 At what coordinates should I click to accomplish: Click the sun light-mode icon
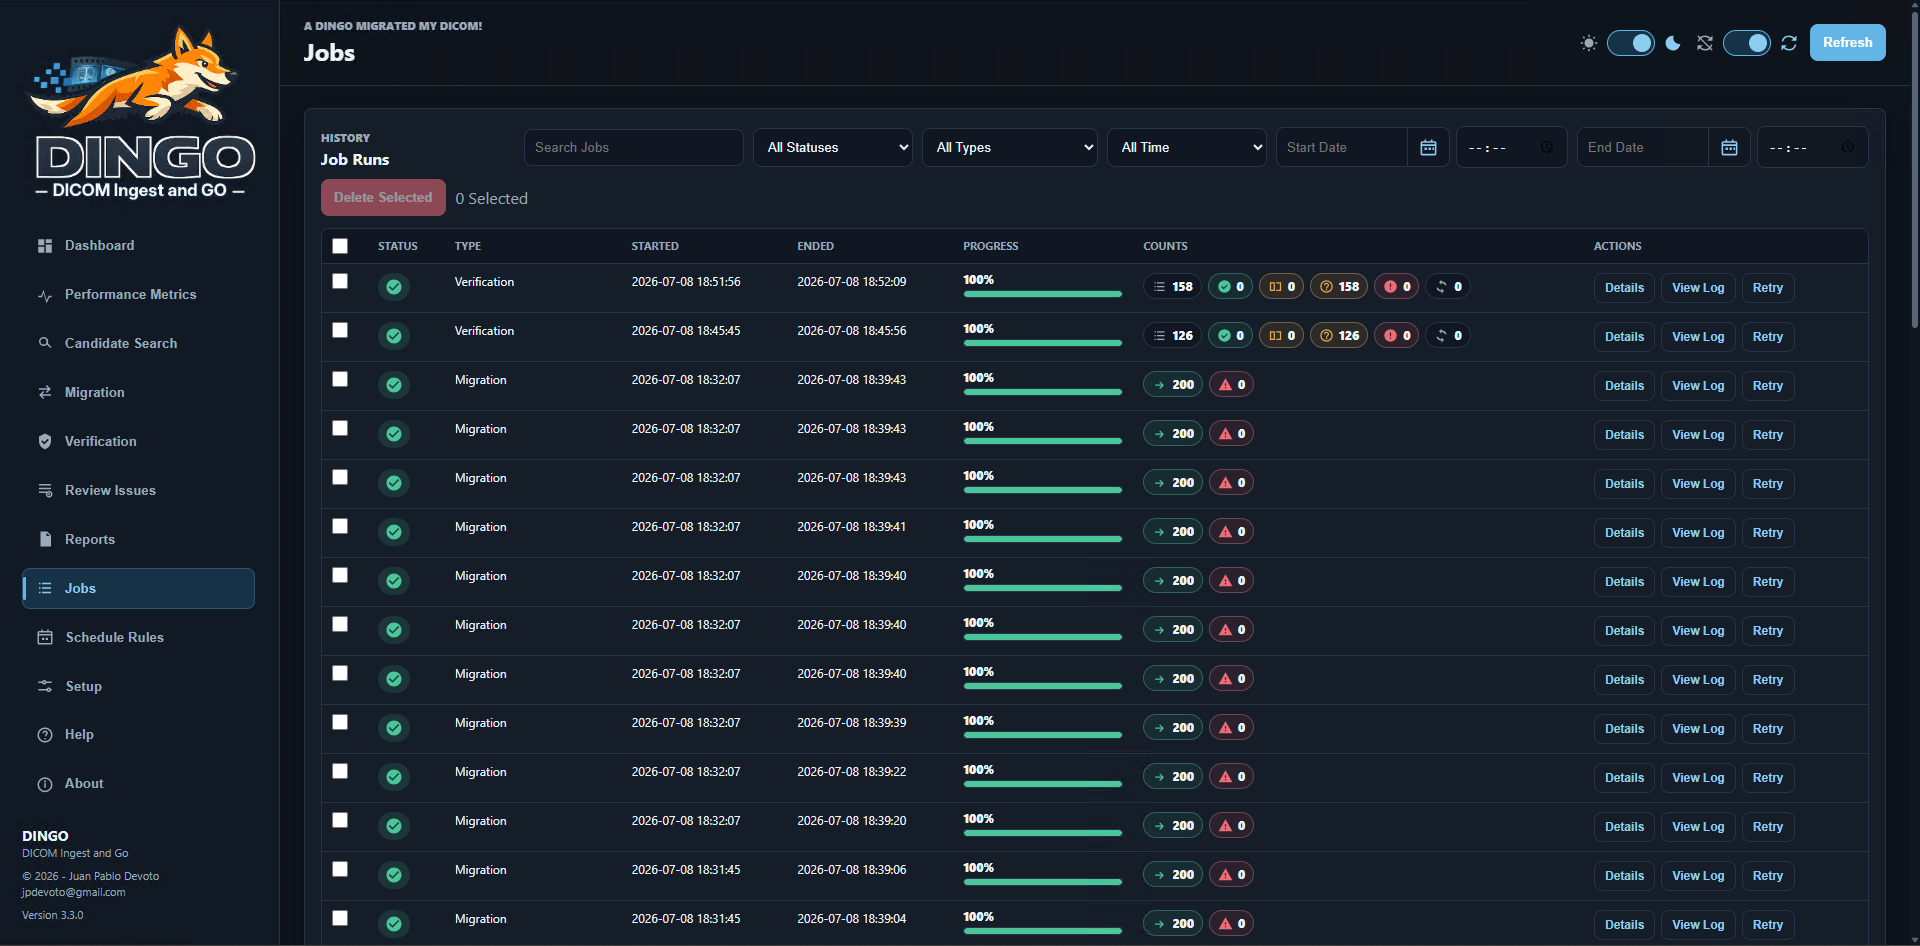pos(1588,43)
